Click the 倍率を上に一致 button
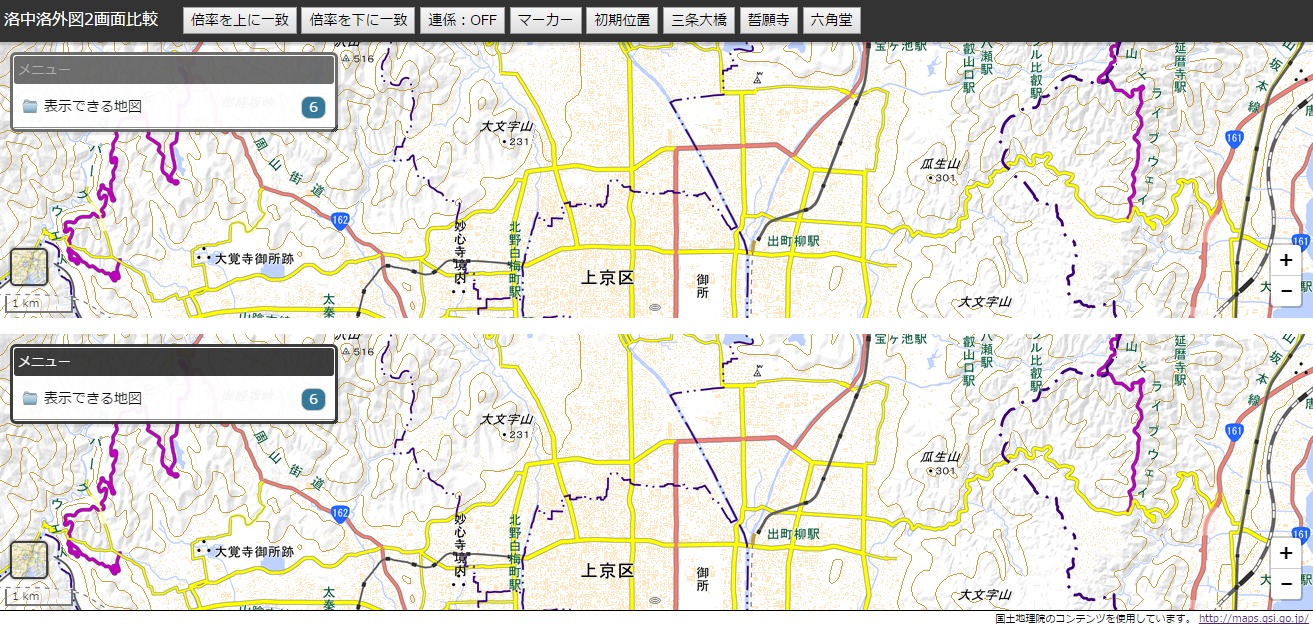1313x643 pixels. click(240, 20)
